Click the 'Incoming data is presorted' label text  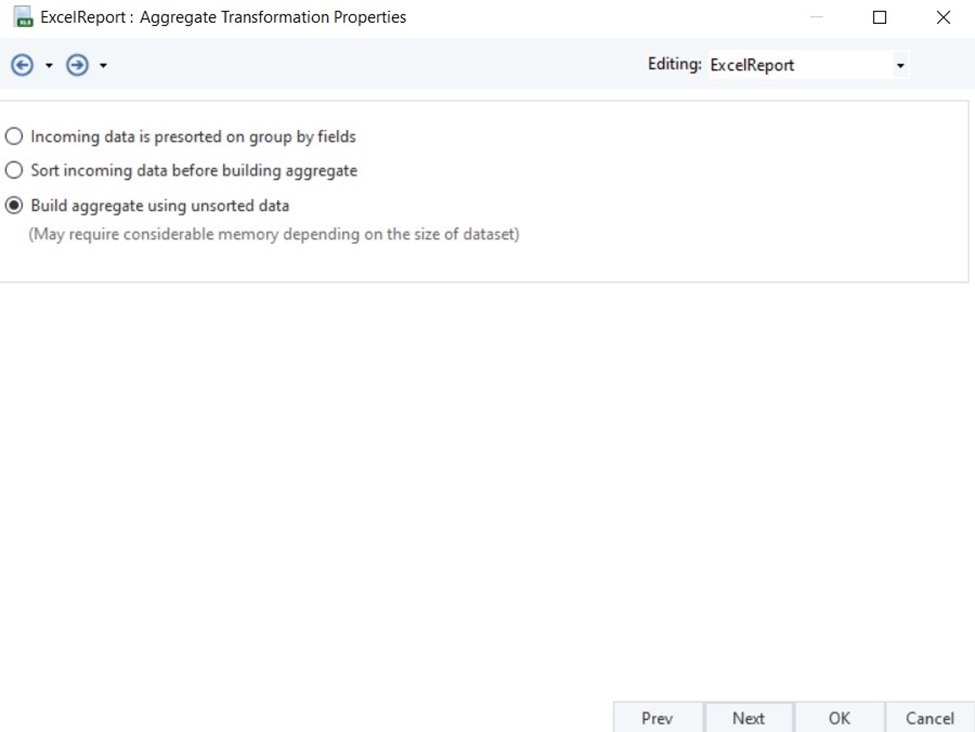[193, 137]
